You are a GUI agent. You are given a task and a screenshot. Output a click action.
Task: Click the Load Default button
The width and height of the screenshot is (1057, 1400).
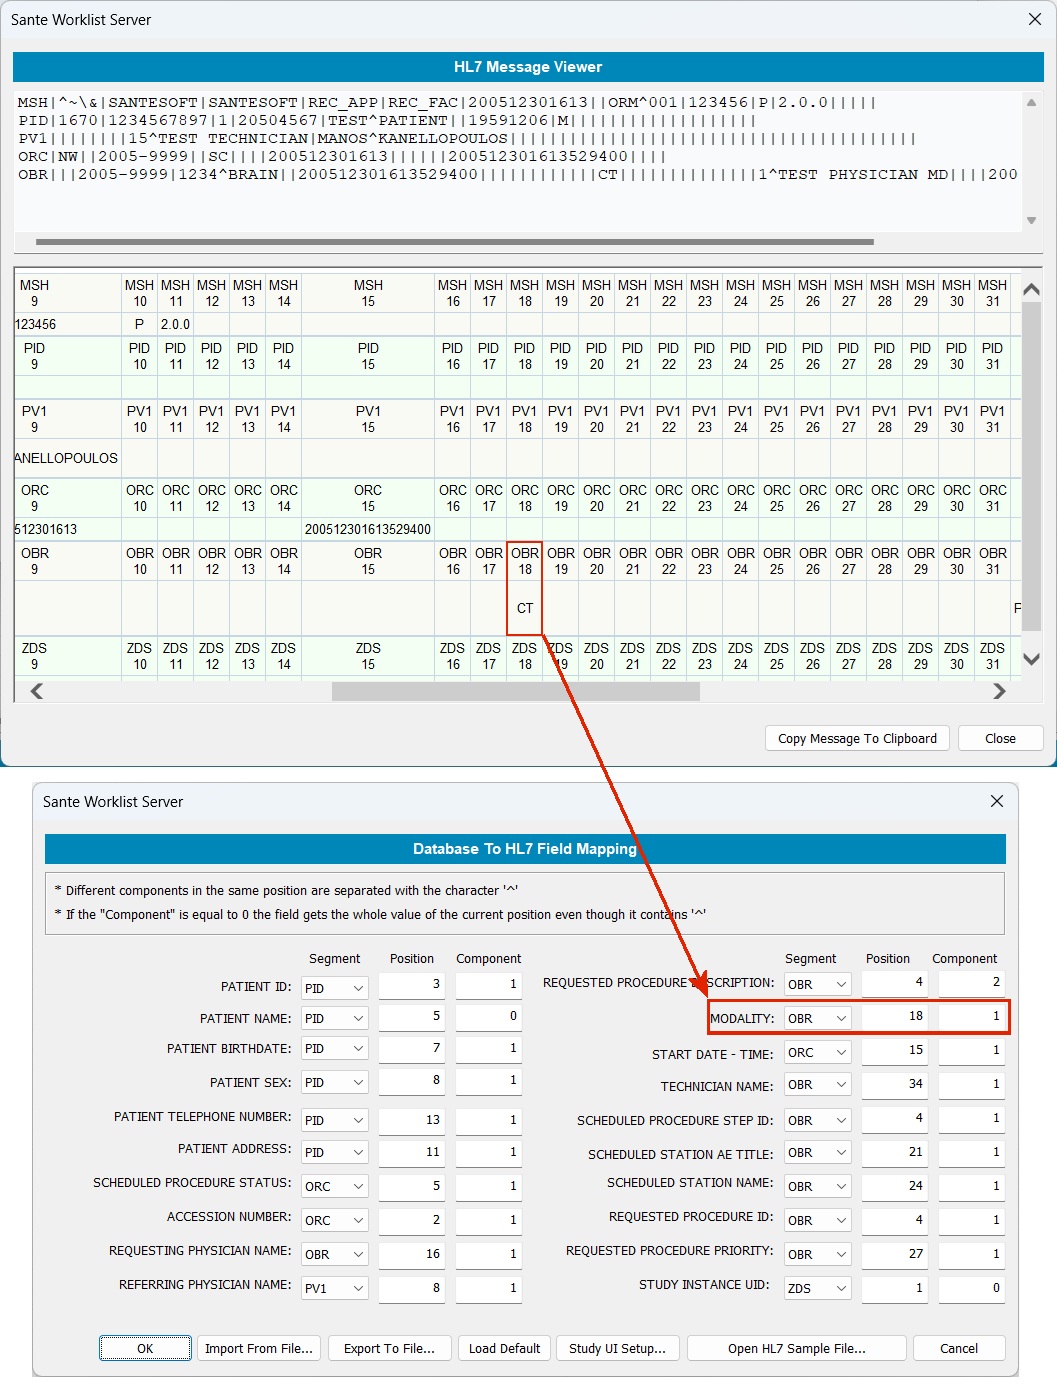point(504,1348)
